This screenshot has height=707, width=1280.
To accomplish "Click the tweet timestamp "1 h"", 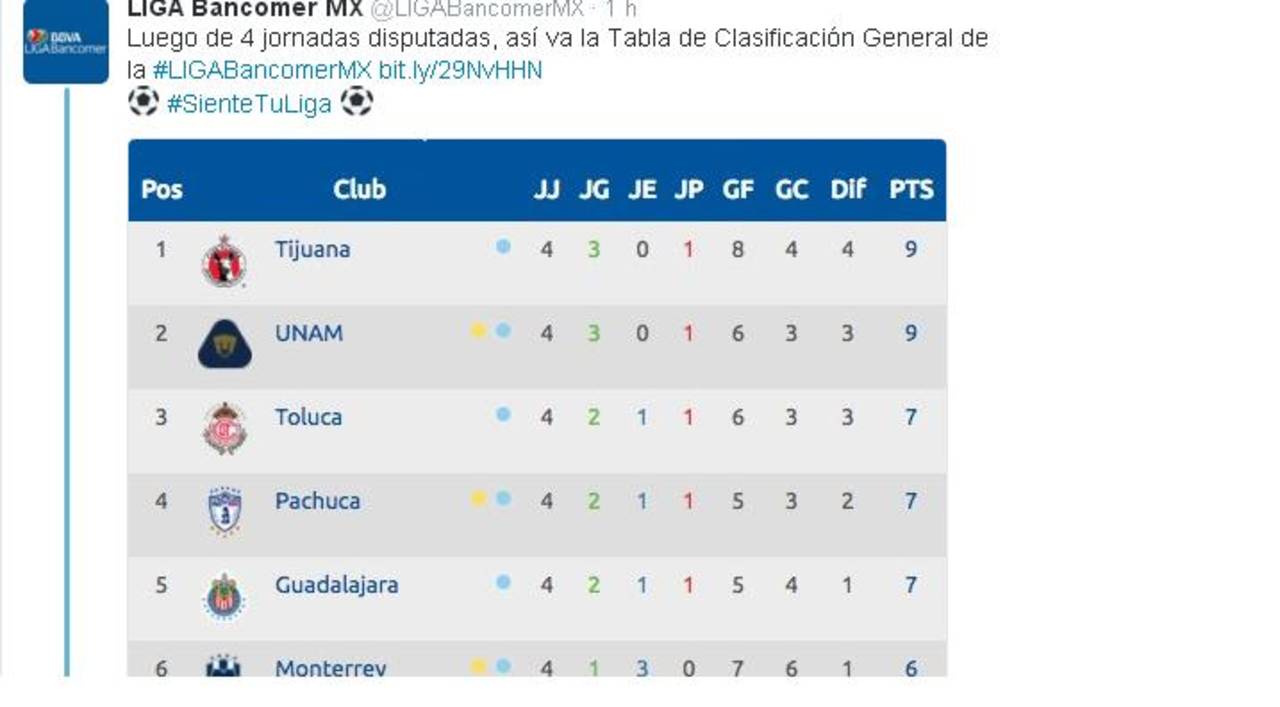I will click(621, 9).
